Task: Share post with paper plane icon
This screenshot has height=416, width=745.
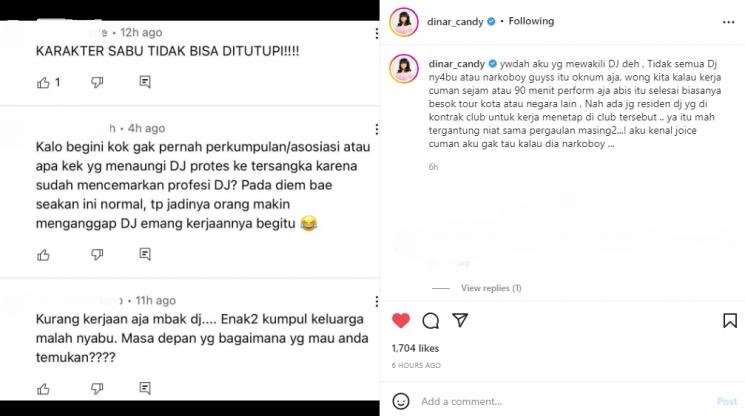Action: point(460,320)
